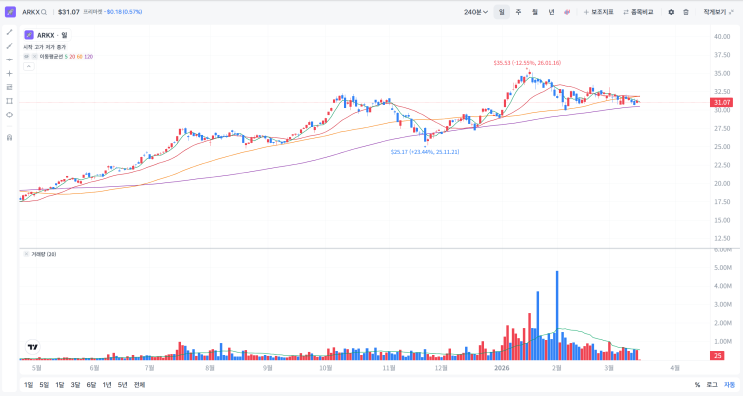Viewport: 743px width, 396px height.
Task: Select the ellipse drawing tool
Action: coord(9,115)
